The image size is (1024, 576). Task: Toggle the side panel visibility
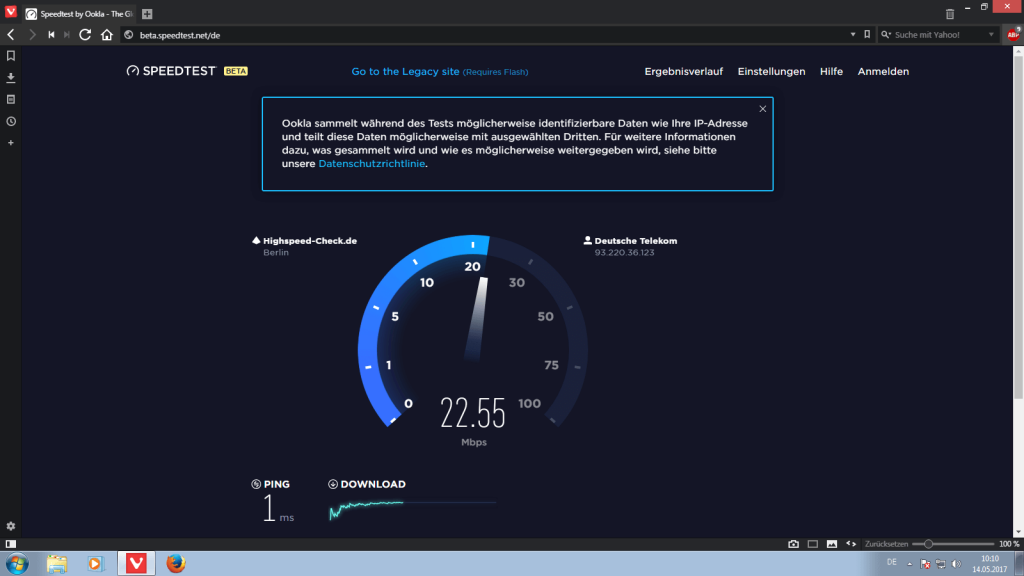pyautogui.click(x=10, y=544)
